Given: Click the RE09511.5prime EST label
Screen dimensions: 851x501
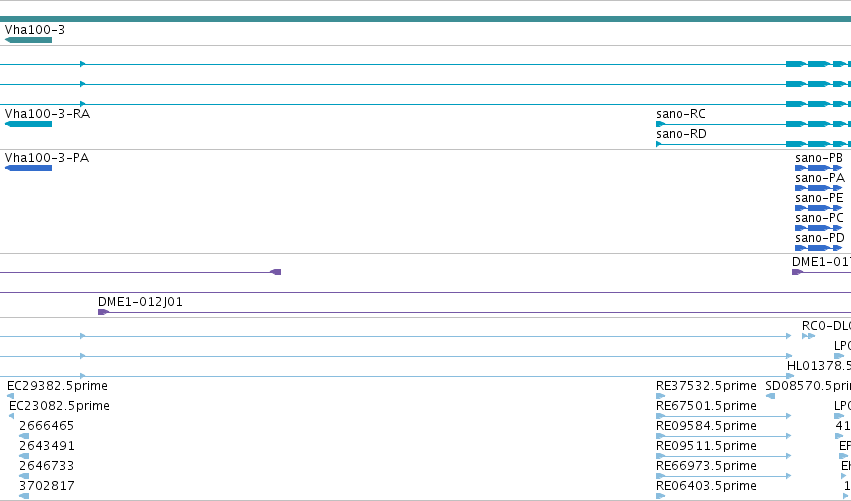Looking at the screenshot, I should coord(706,446).
